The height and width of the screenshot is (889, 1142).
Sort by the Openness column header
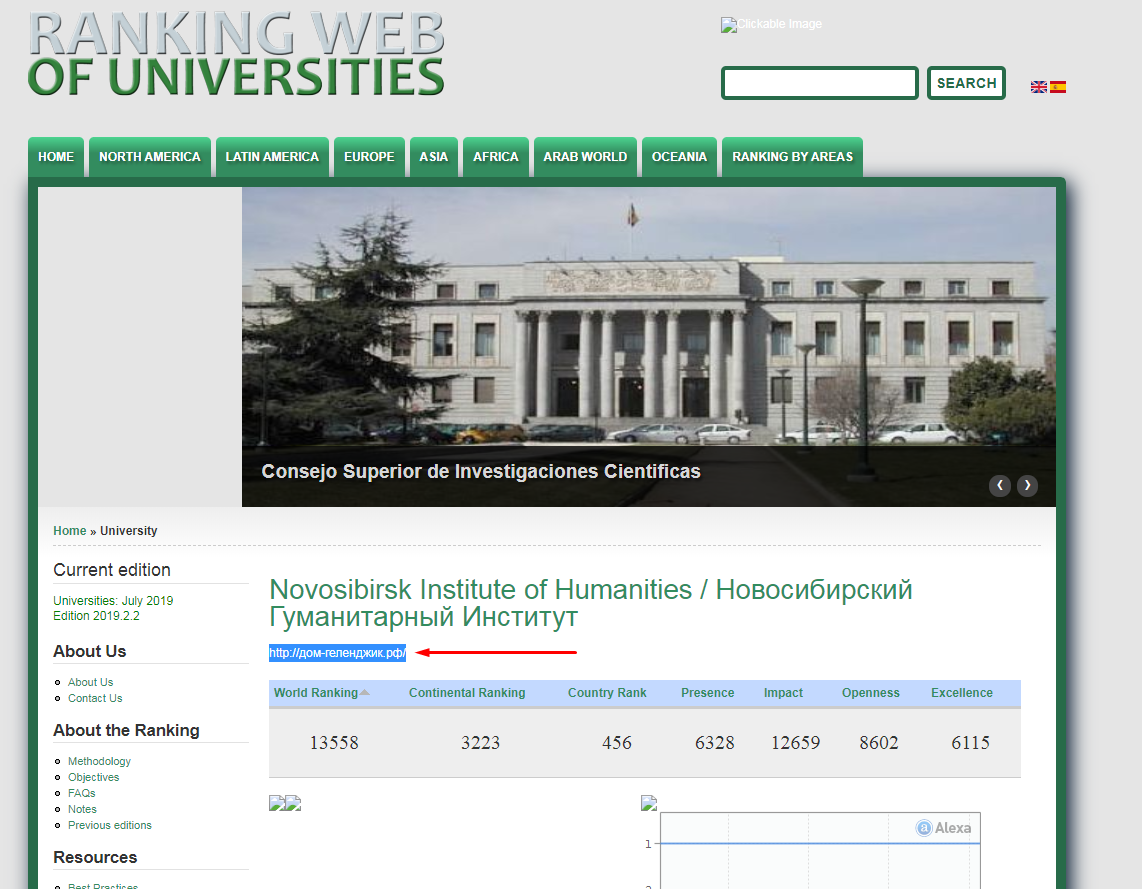point(870,692)
